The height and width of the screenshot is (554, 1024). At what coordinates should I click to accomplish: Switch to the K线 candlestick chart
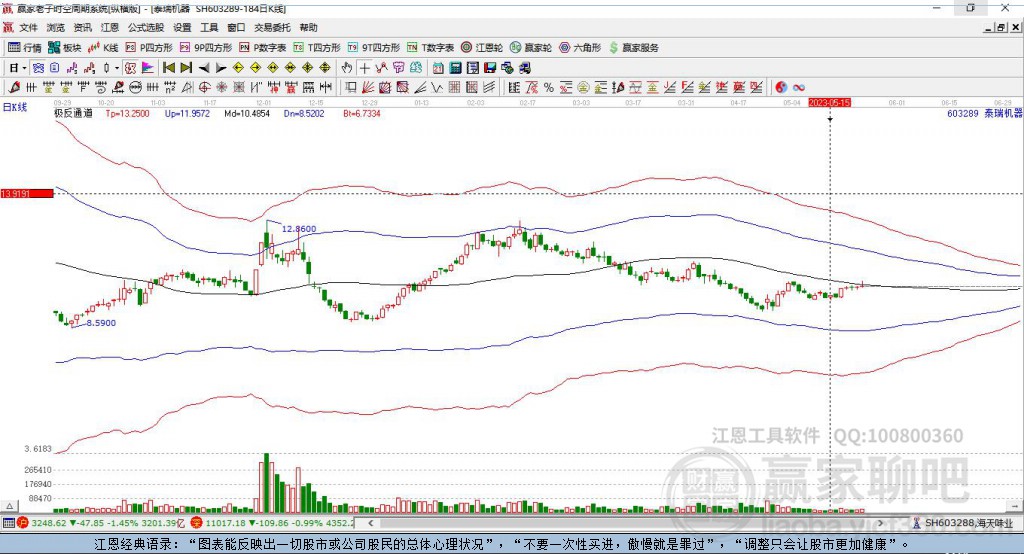103,48
